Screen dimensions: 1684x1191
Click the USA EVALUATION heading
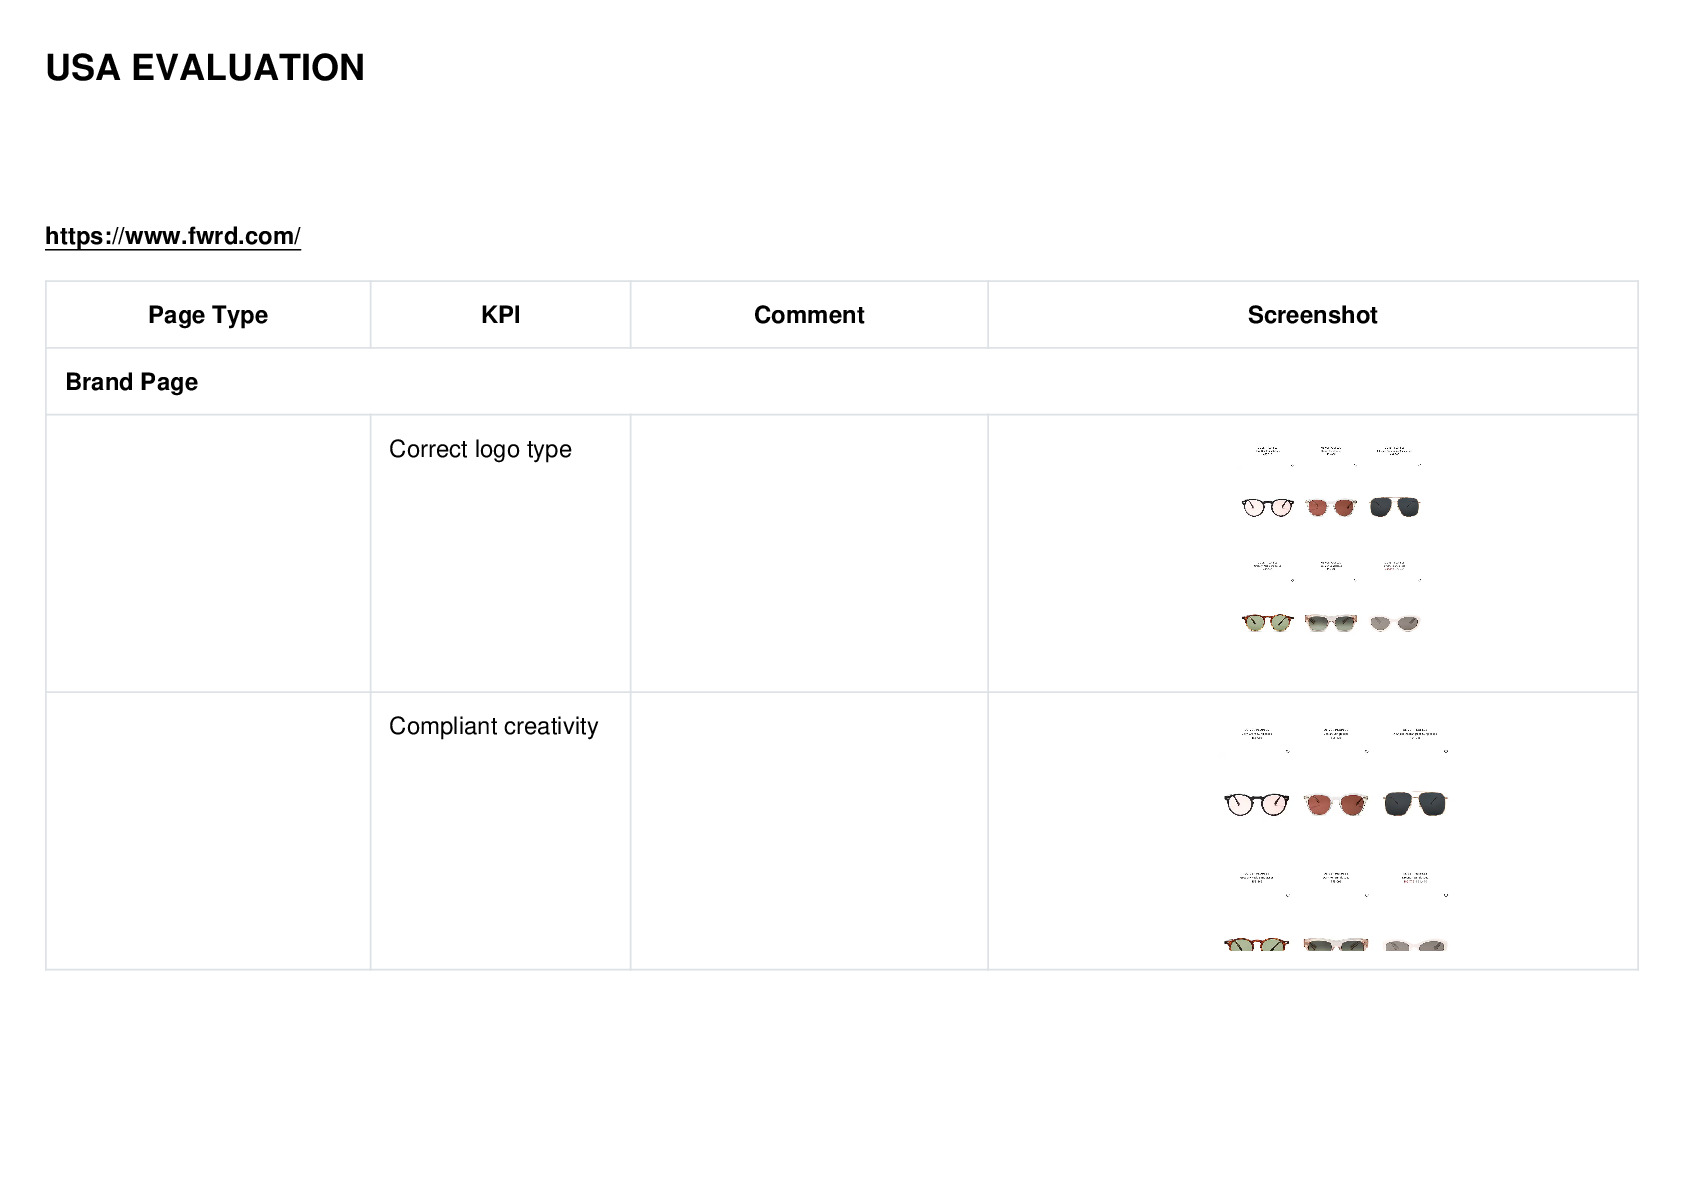point(205,68)
